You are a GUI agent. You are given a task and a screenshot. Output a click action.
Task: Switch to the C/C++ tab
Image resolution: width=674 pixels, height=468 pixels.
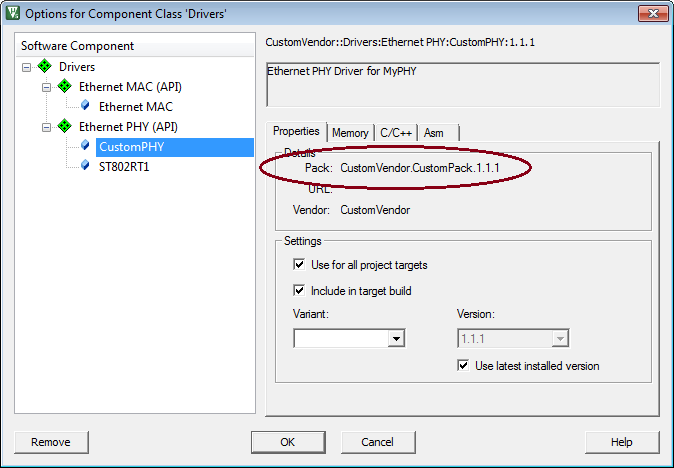(x=395, y=133)
